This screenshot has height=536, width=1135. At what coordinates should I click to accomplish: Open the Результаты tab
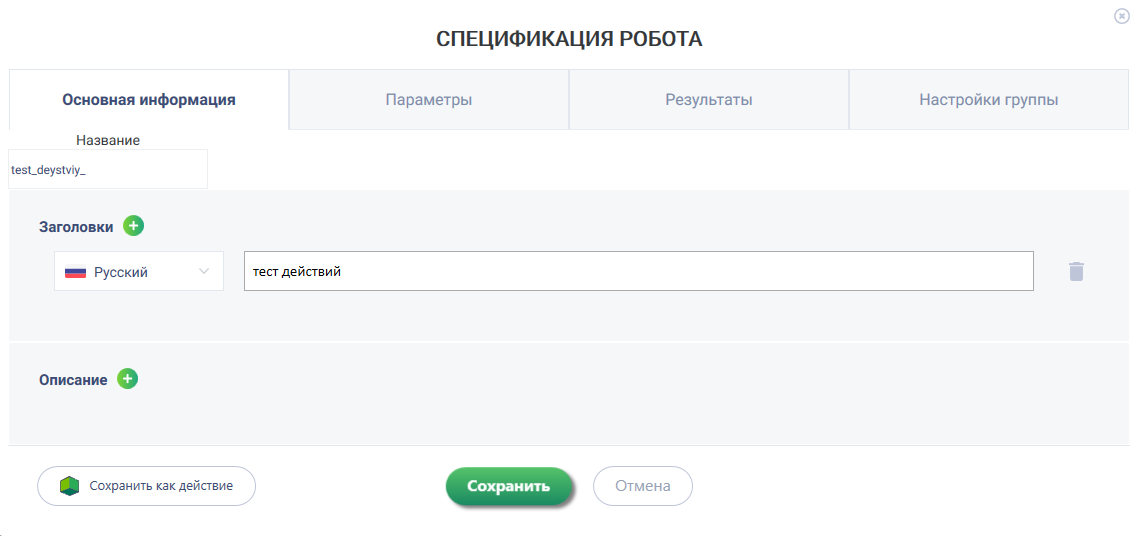(709, 100)
